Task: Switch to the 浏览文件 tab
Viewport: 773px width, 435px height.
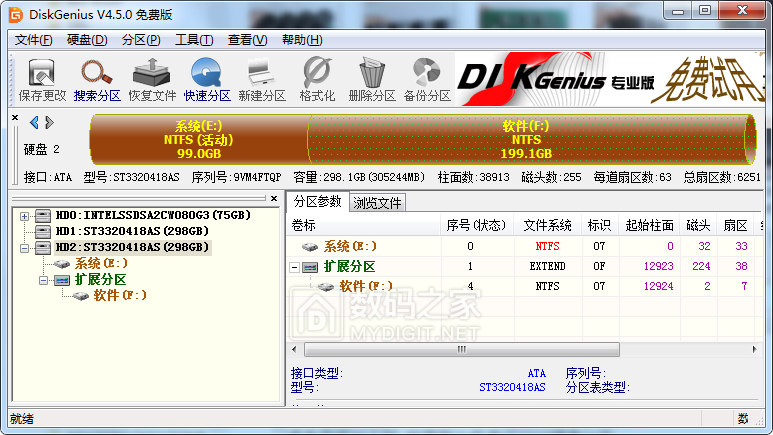Action: [377, 203]
